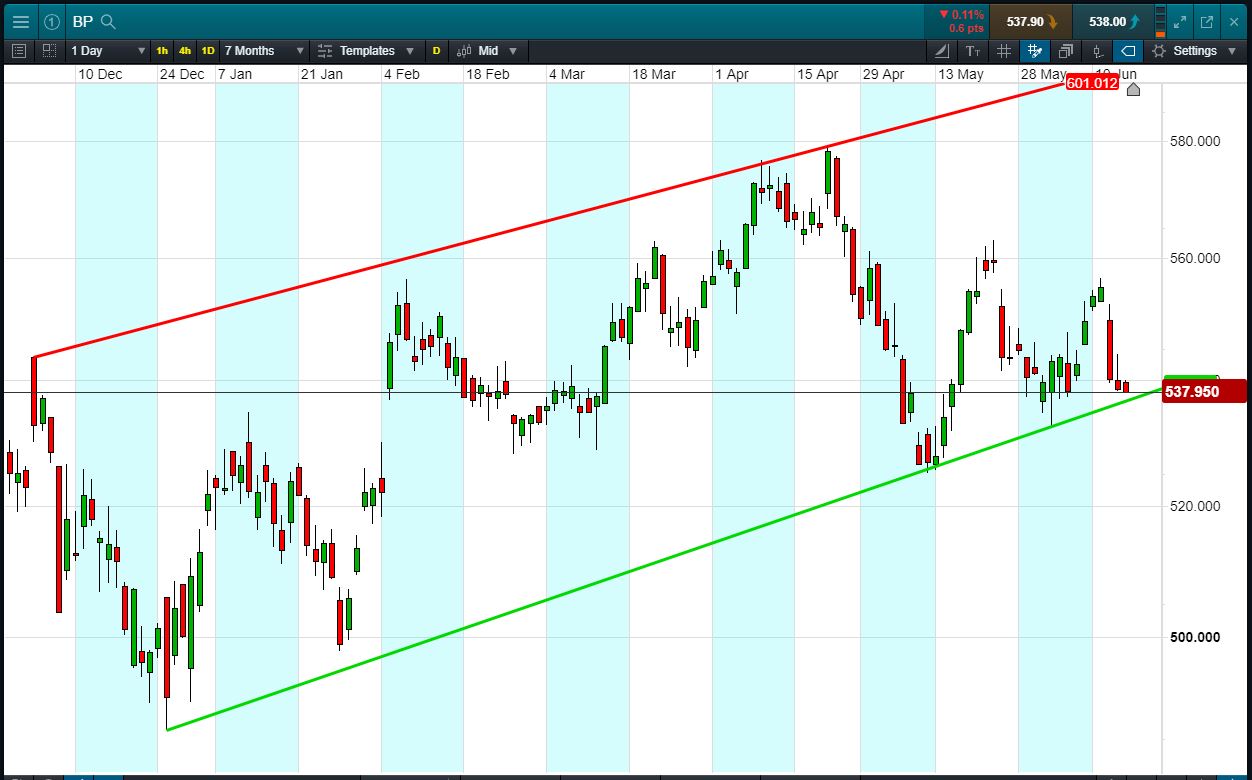Expand the chart to full screen
The height and width of the screenshot is (780, 1252).
tap(1180, 21)
